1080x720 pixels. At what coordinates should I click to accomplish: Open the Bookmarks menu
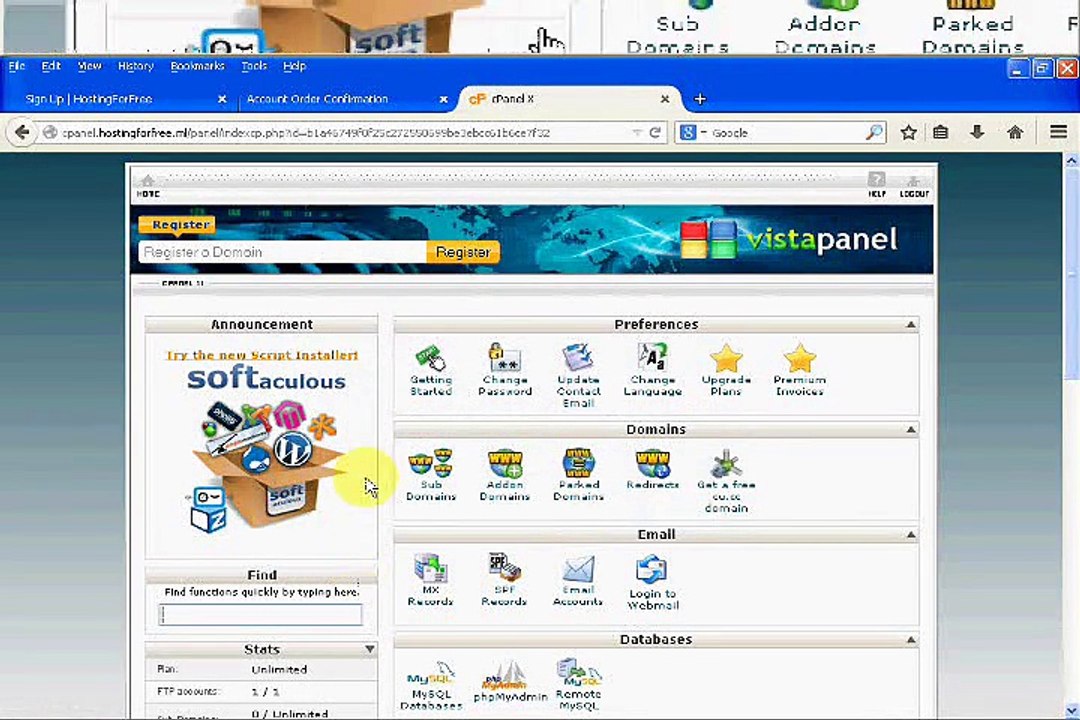[198, 66]
